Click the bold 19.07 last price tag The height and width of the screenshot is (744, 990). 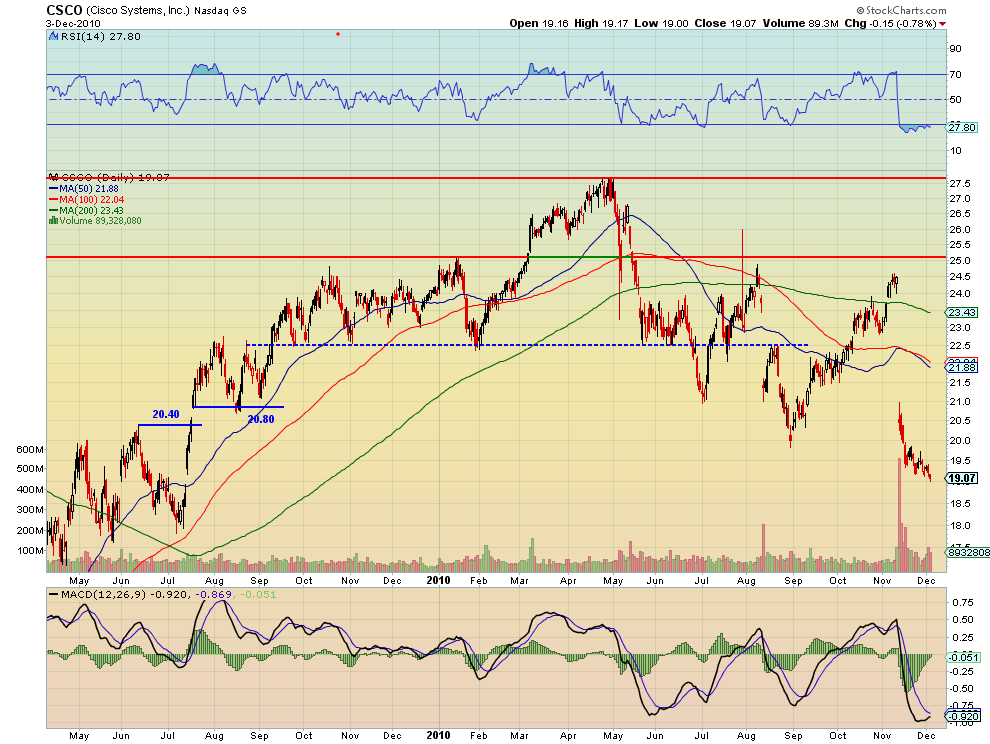tap(962, 478)
